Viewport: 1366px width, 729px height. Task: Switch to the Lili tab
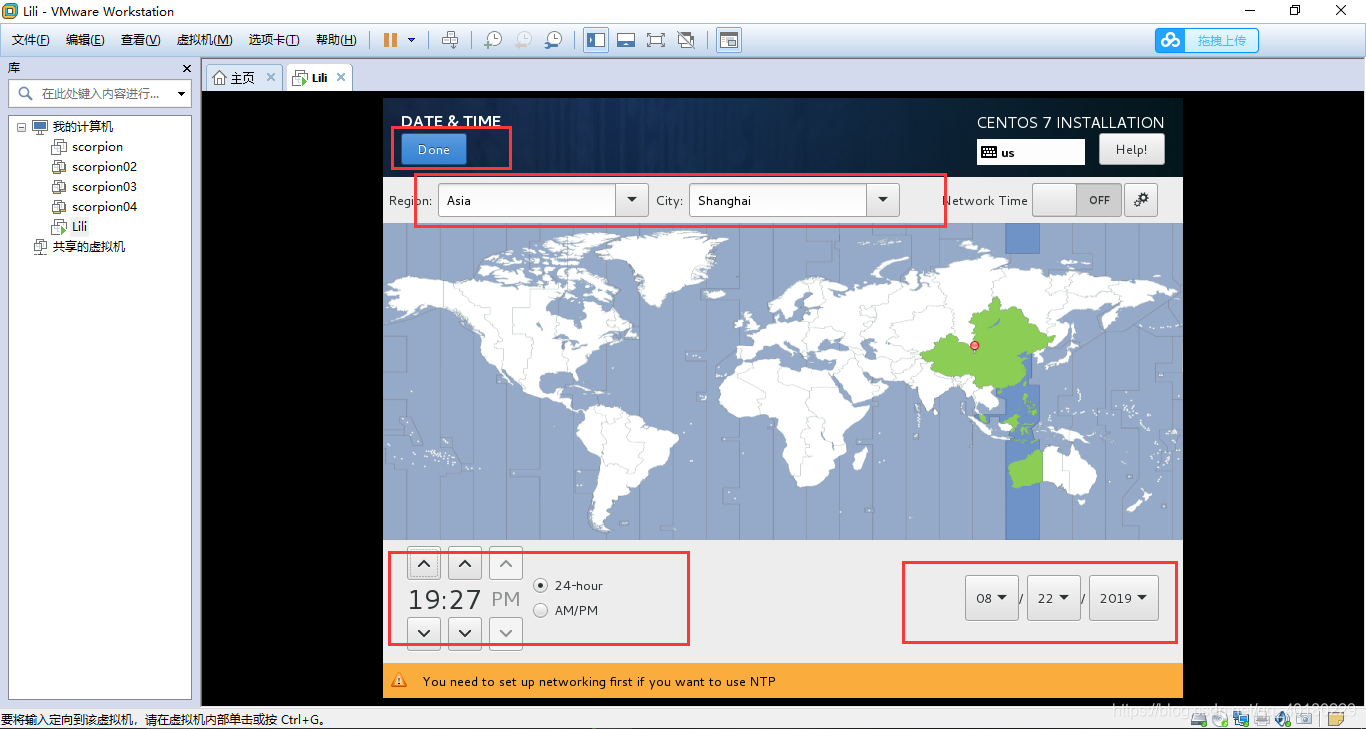click(318, 77)
